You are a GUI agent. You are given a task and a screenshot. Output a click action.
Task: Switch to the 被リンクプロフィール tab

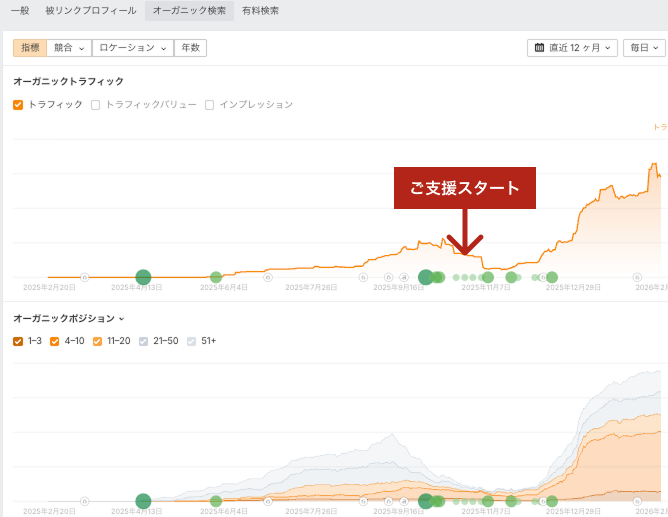(91, 11)
